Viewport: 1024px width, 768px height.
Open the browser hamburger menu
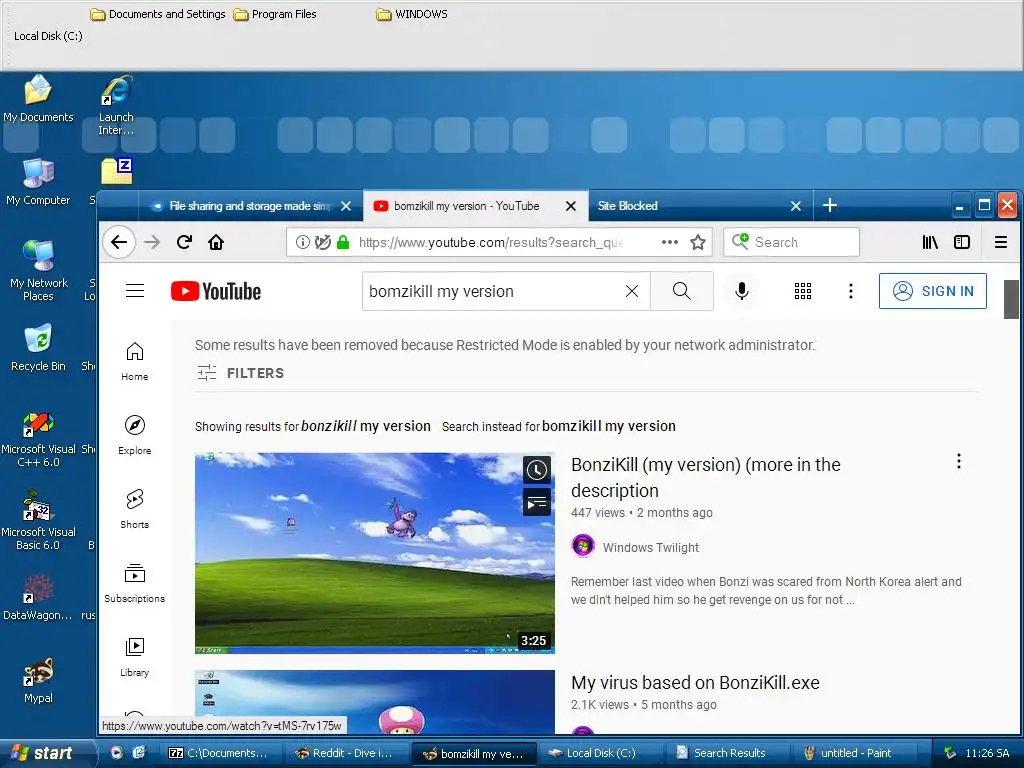pos(1000,242)
